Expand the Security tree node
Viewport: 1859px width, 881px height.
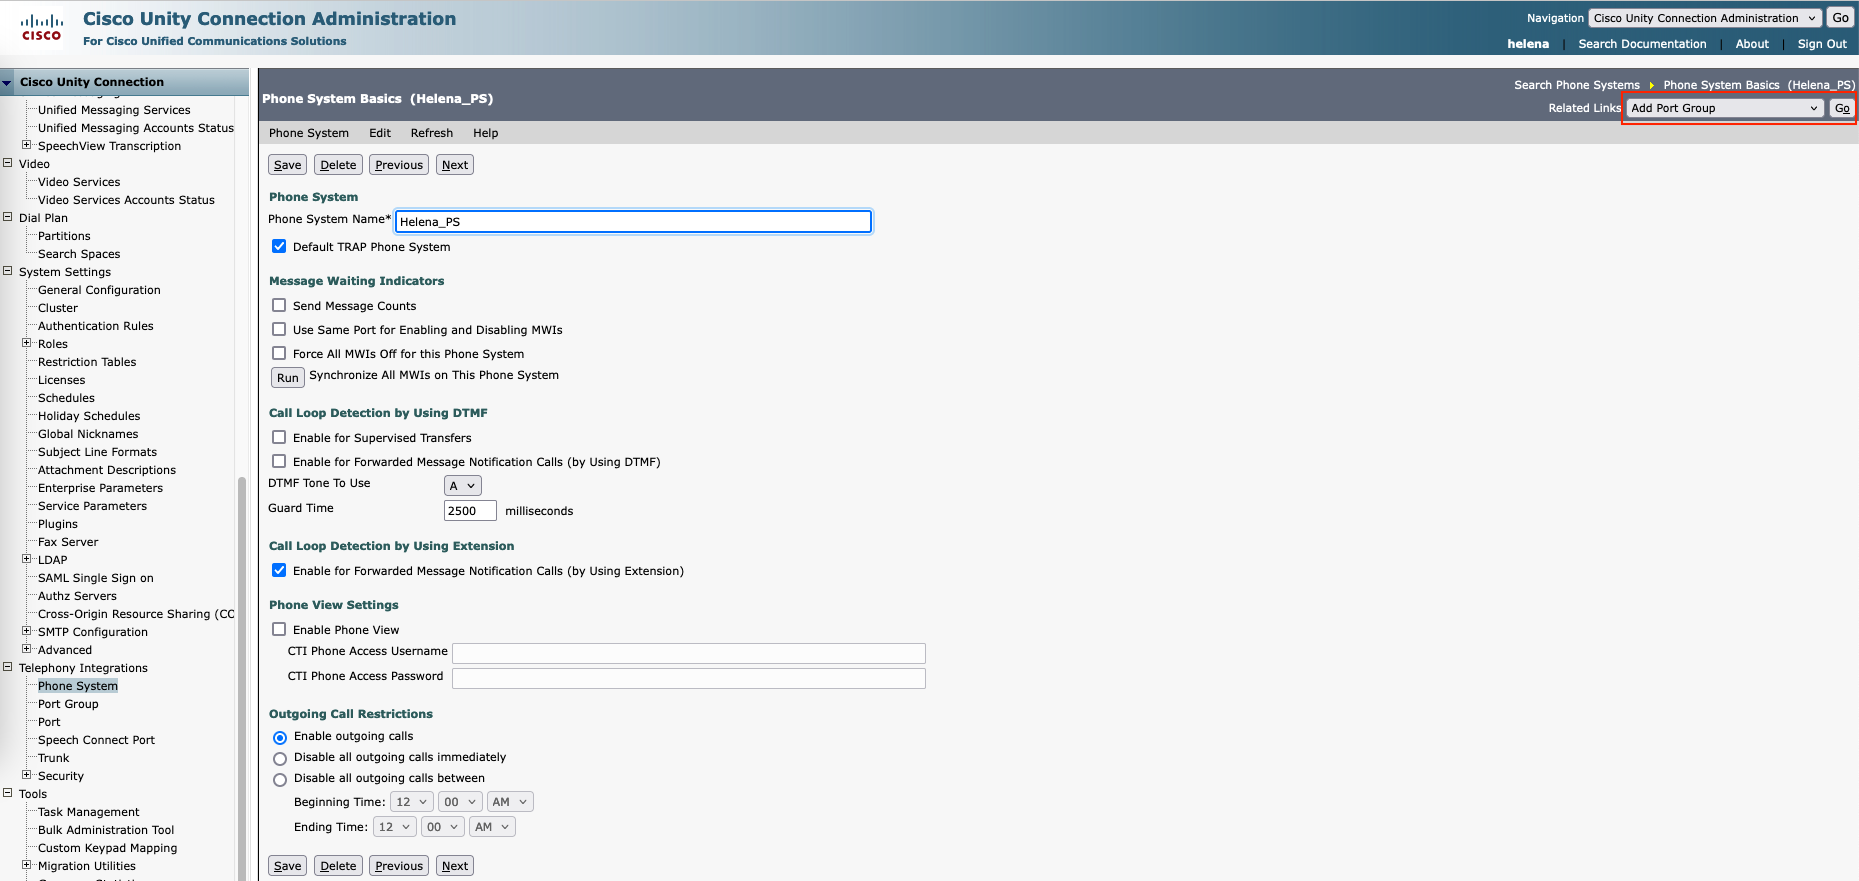click(x=27, y=775)
